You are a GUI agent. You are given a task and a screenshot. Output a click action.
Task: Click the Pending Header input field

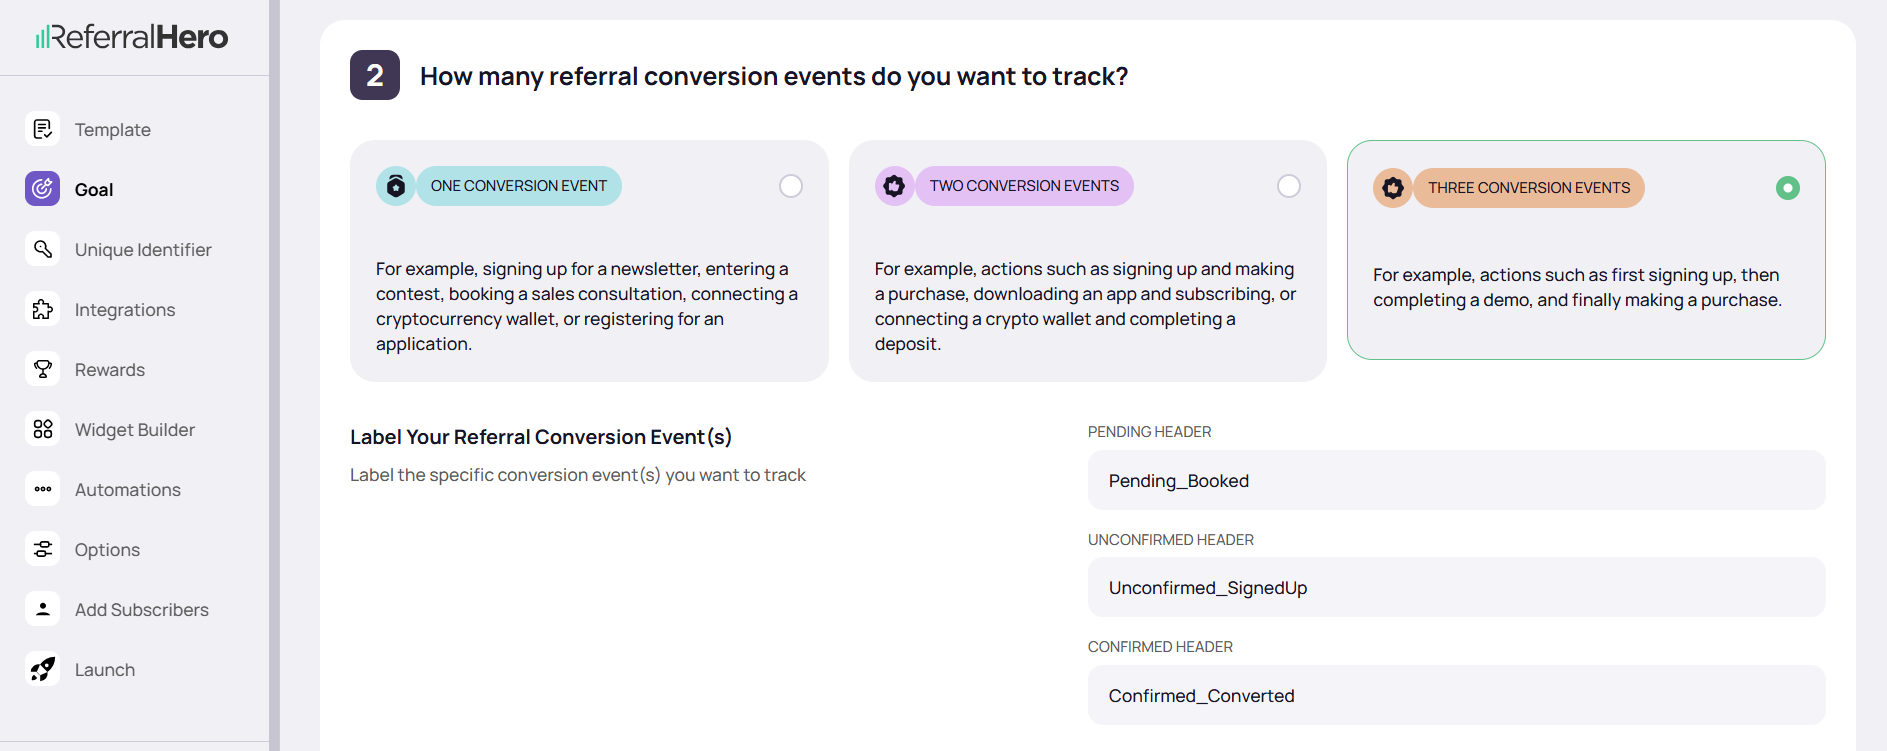point(1456,481)
